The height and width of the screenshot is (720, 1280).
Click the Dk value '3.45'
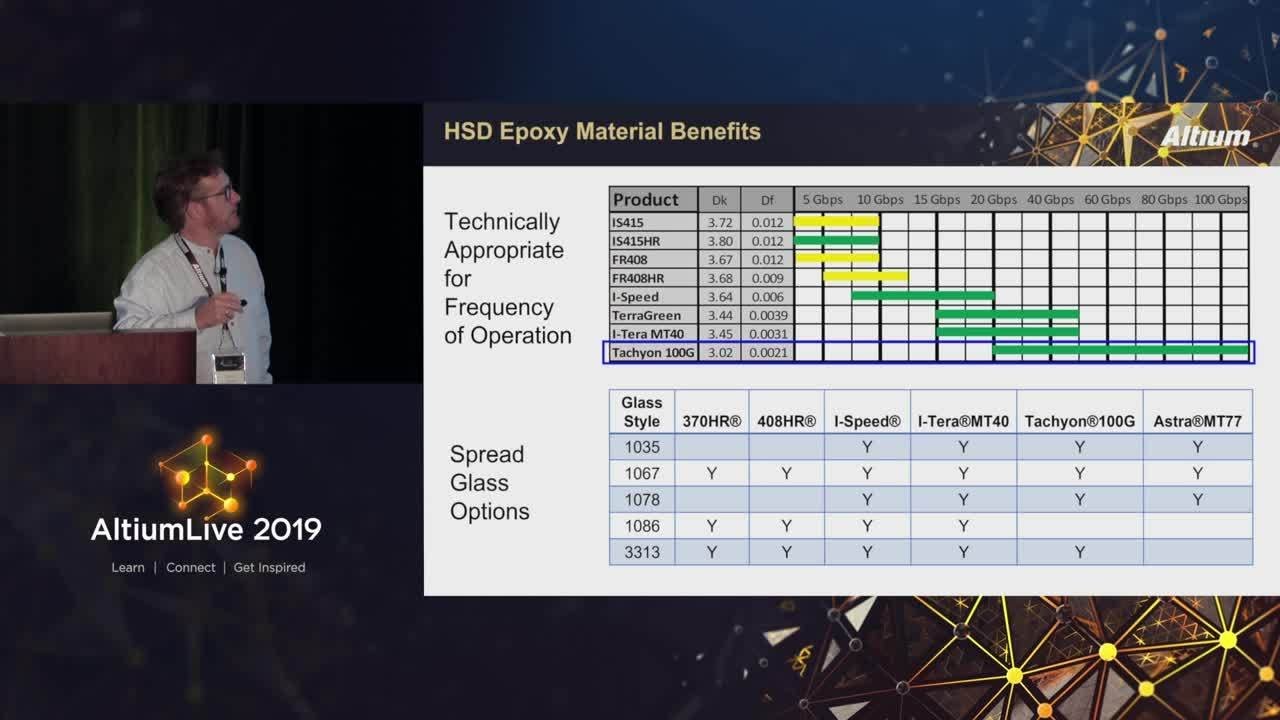(x=720, y=334)
